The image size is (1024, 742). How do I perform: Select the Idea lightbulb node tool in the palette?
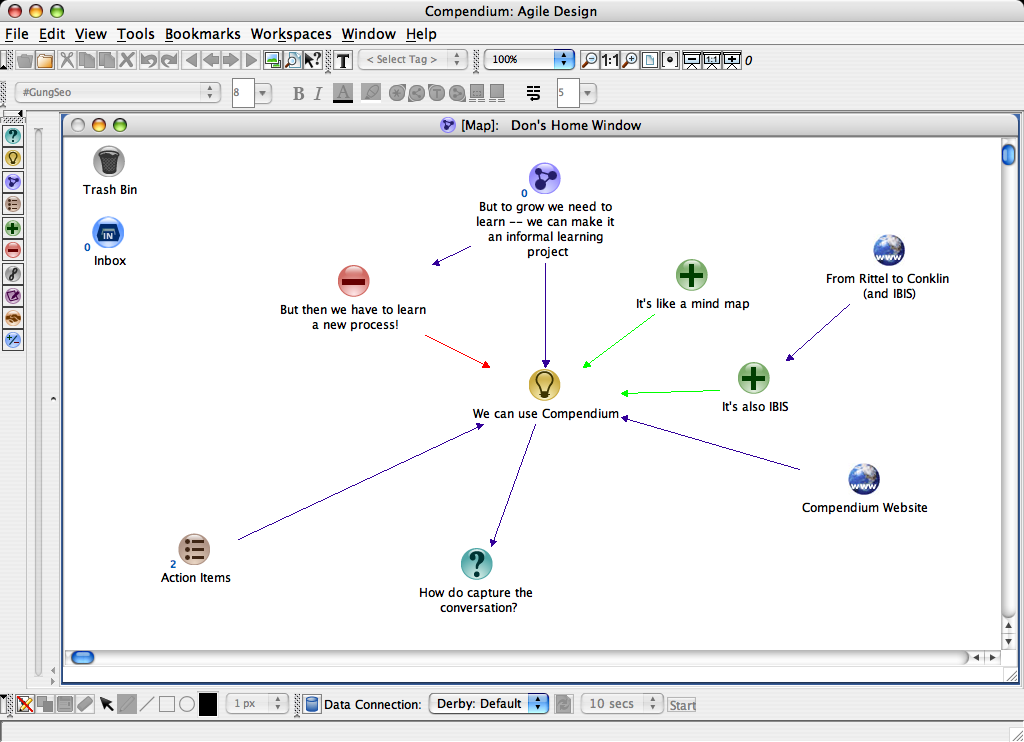pyautogui.click(x=12, y=159)
